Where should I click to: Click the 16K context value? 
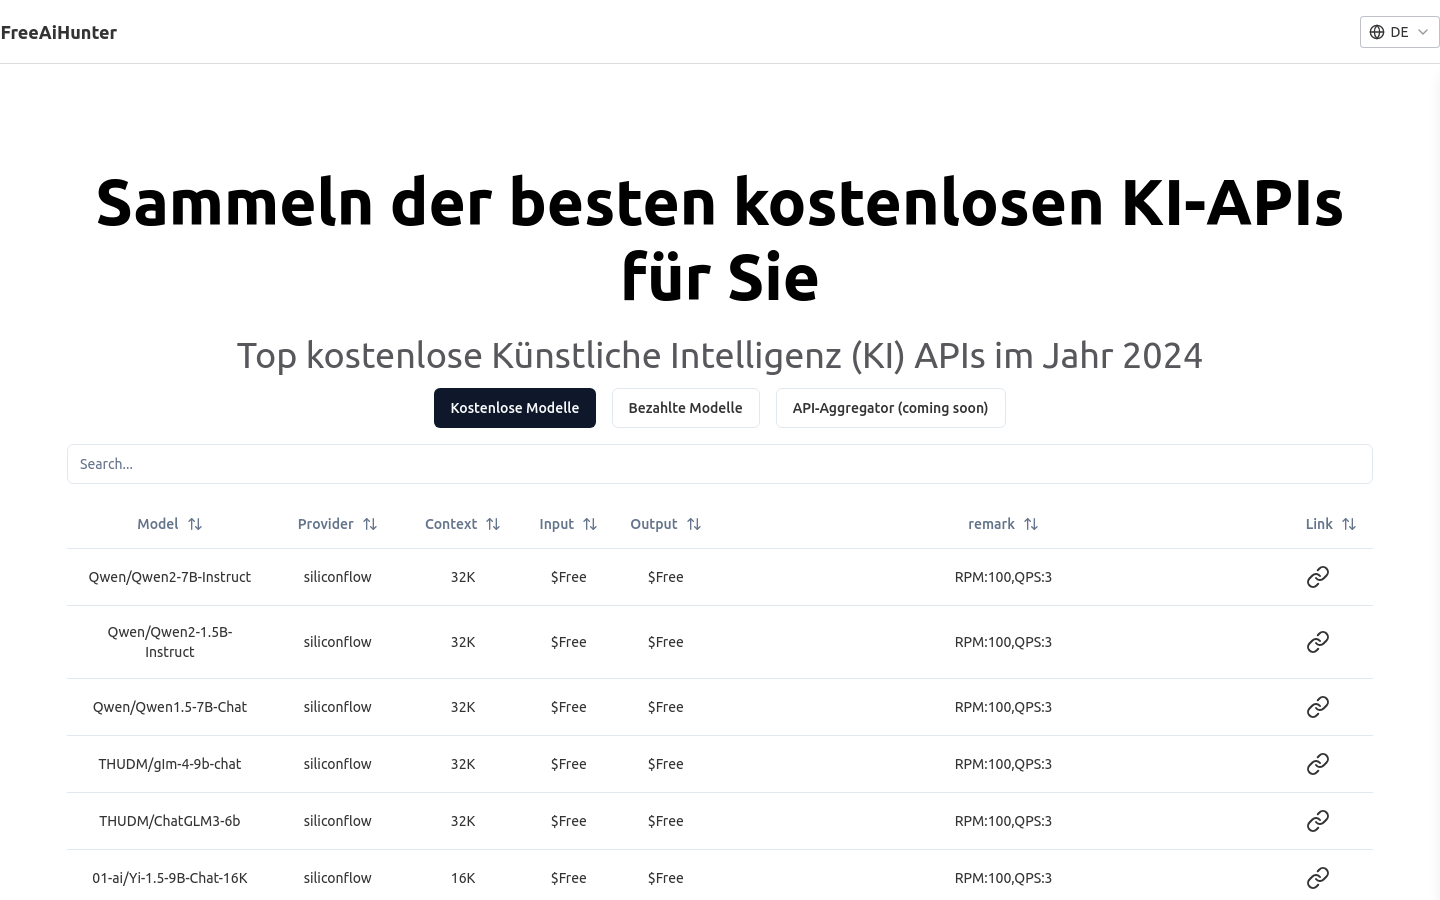coord(463,878)
